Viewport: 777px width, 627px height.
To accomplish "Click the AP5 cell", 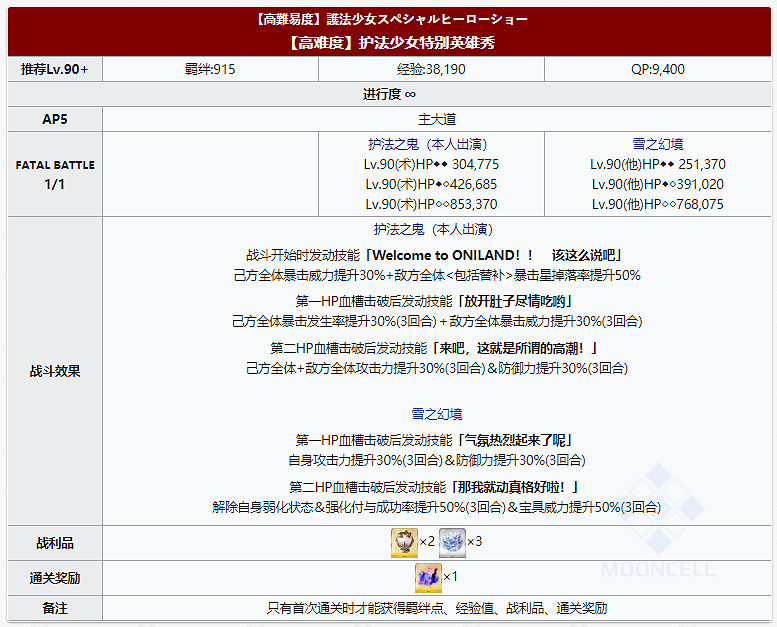I will (x=55, y=119).
